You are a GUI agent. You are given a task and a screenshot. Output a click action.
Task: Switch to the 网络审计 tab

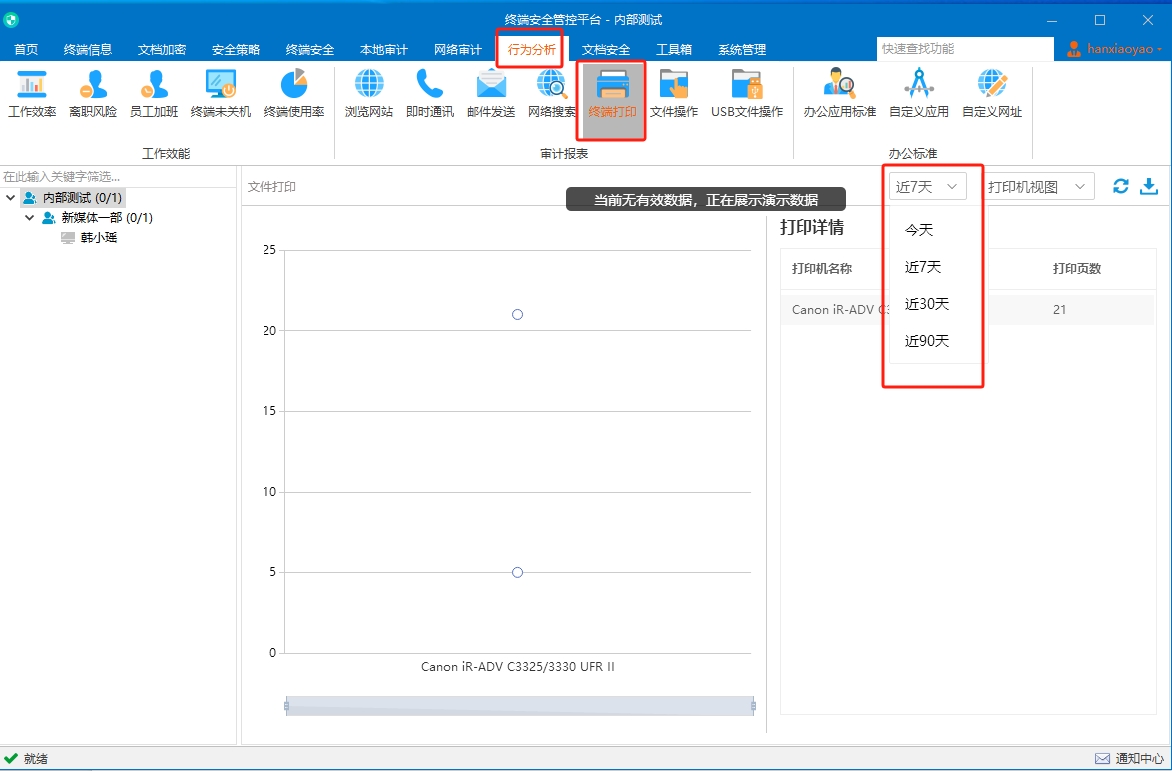tap(457, 49)
